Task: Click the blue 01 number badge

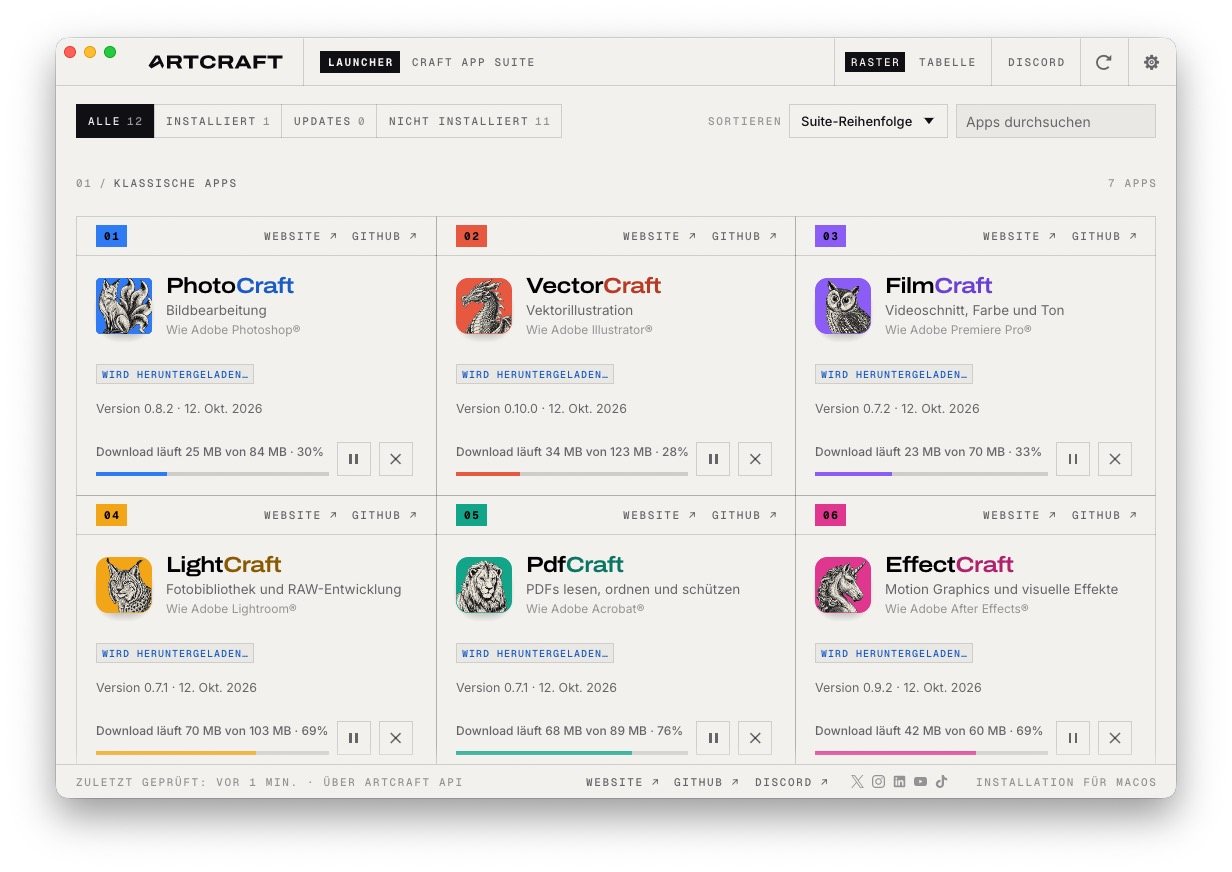Action: pyautogui.click(x=111, y=236)
